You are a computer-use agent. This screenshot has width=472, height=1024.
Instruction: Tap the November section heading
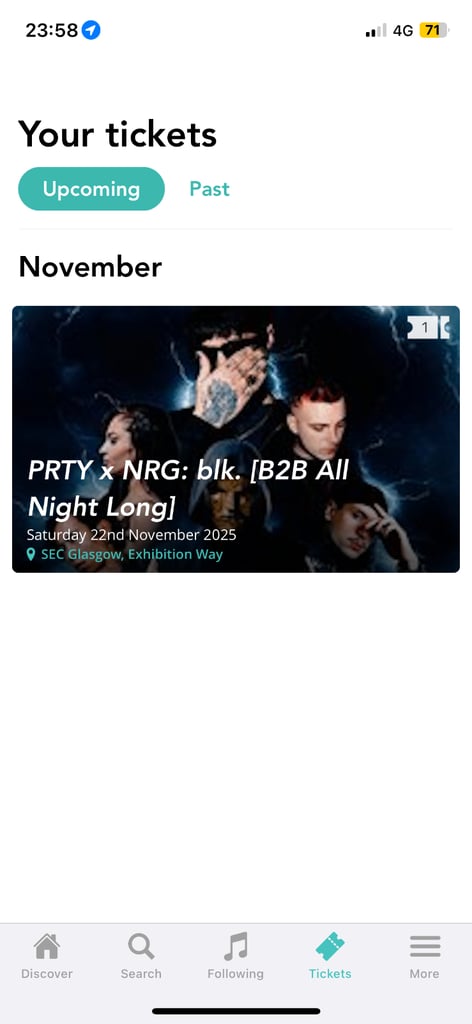click(x=90, y=266)
